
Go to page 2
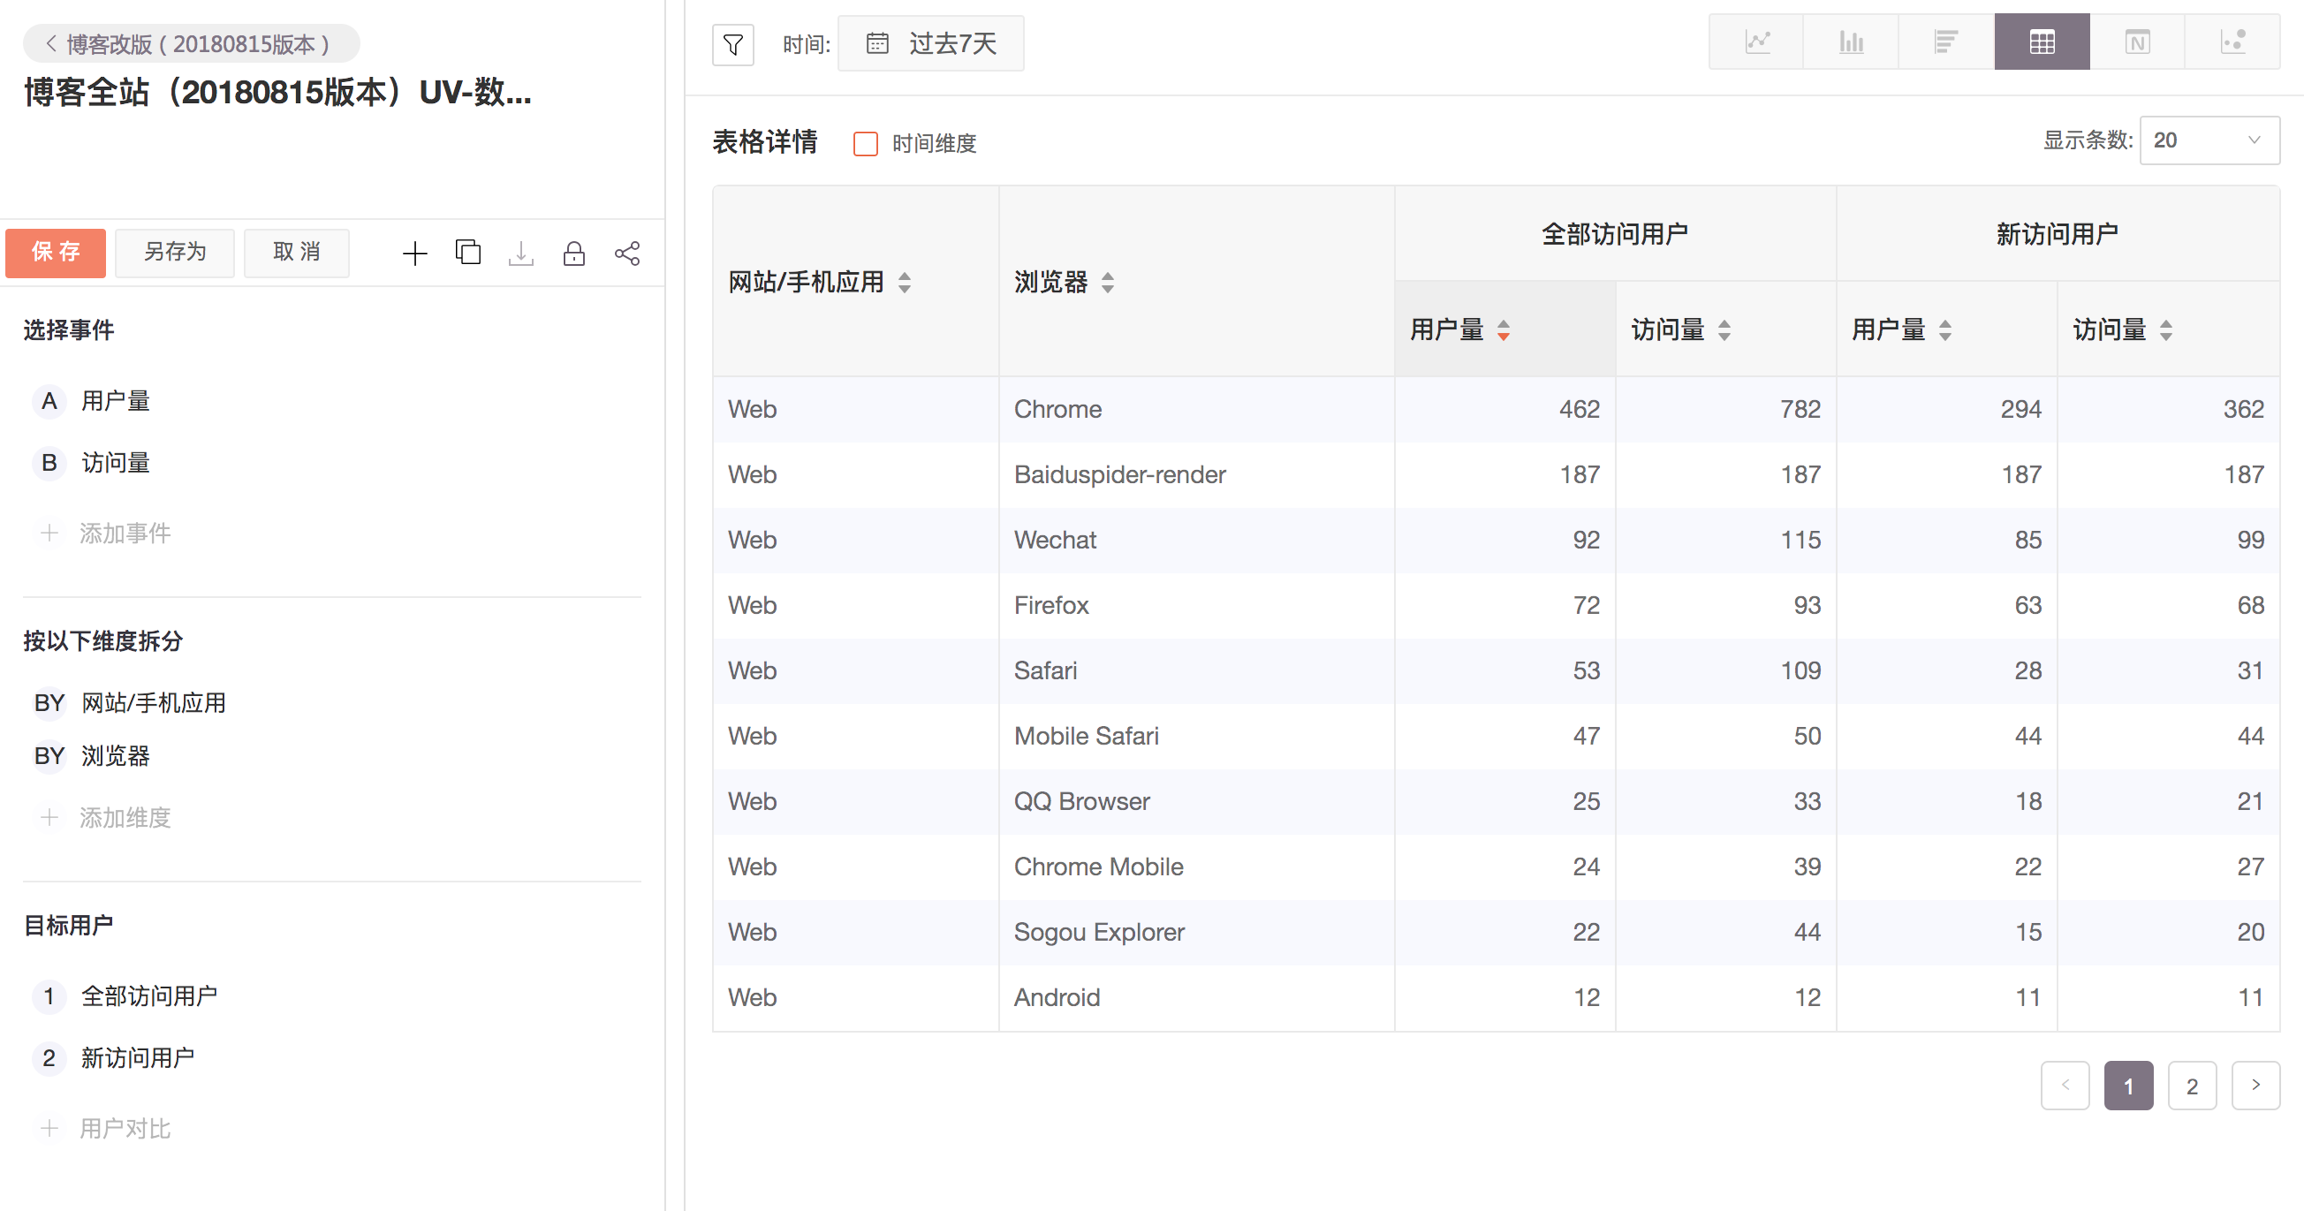(2192, 1086)
